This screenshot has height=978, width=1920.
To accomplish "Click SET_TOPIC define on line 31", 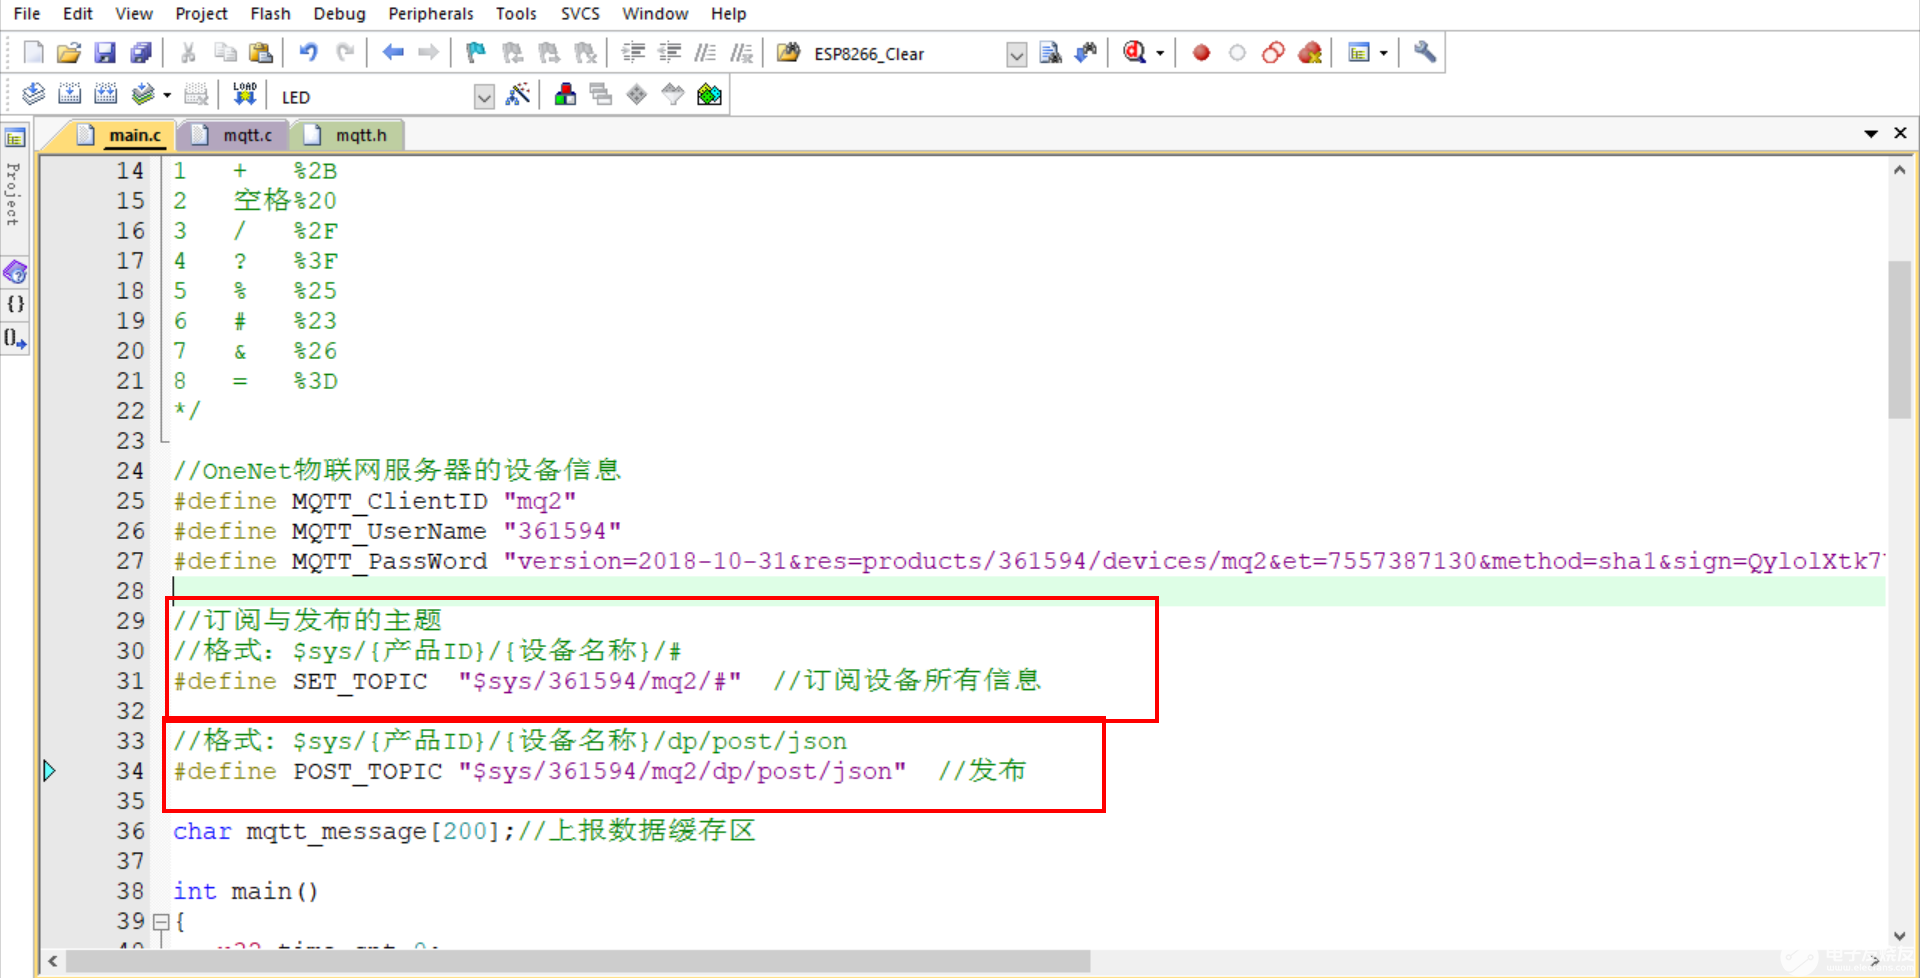I will [457, 681].
